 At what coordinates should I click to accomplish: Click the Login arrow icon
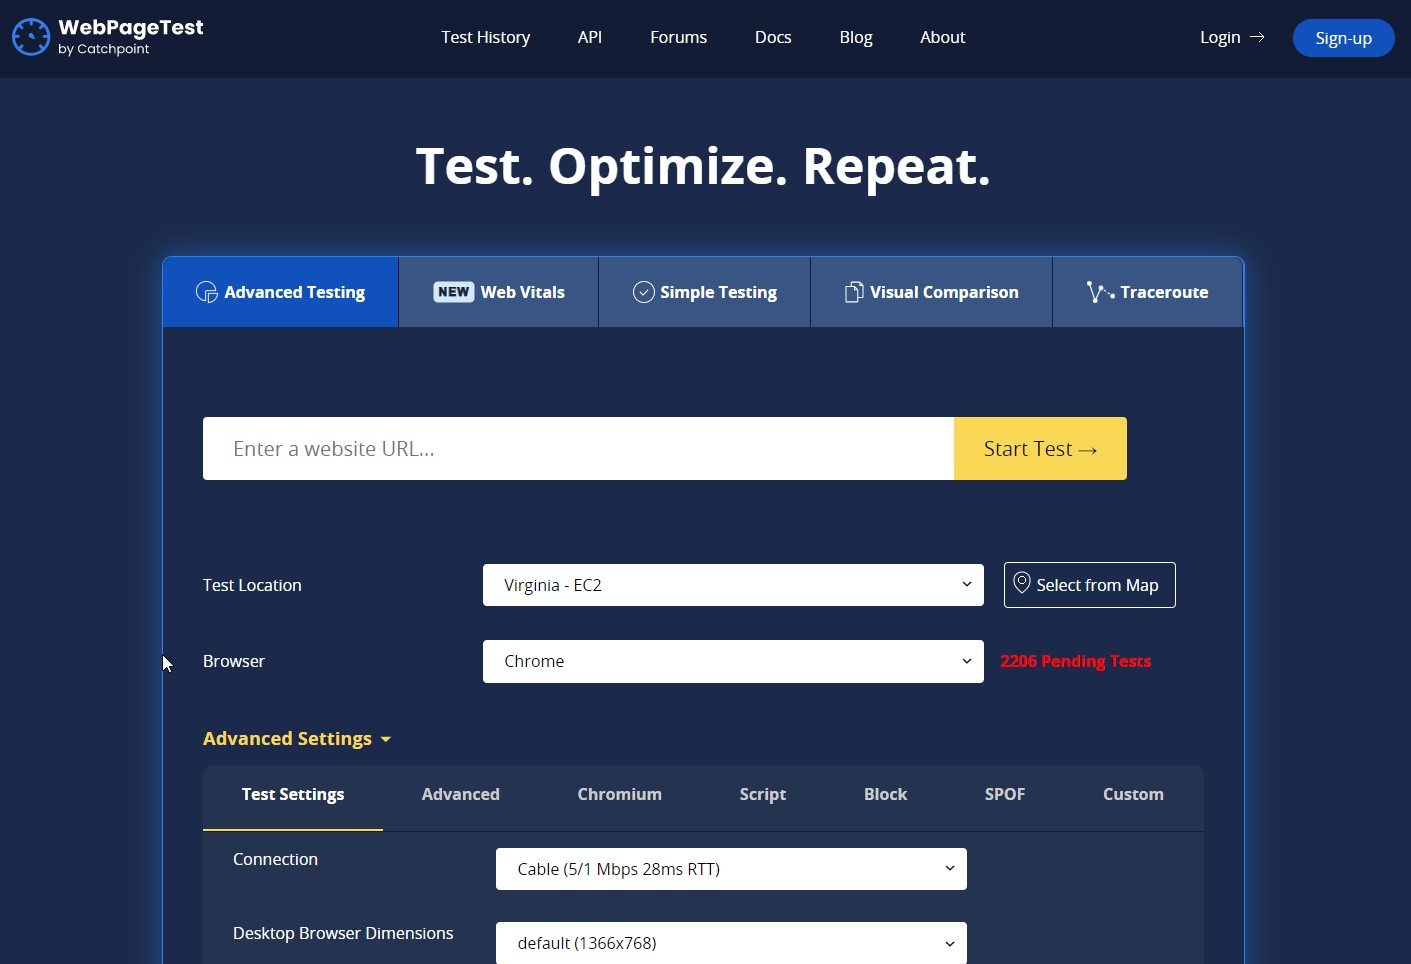[1257, 37]
